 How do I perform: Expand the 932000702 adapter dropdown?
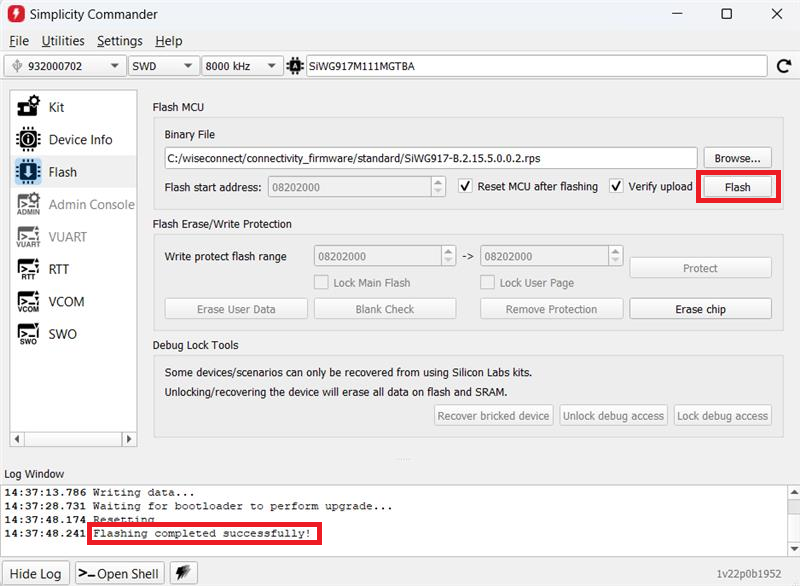point(64,66)
